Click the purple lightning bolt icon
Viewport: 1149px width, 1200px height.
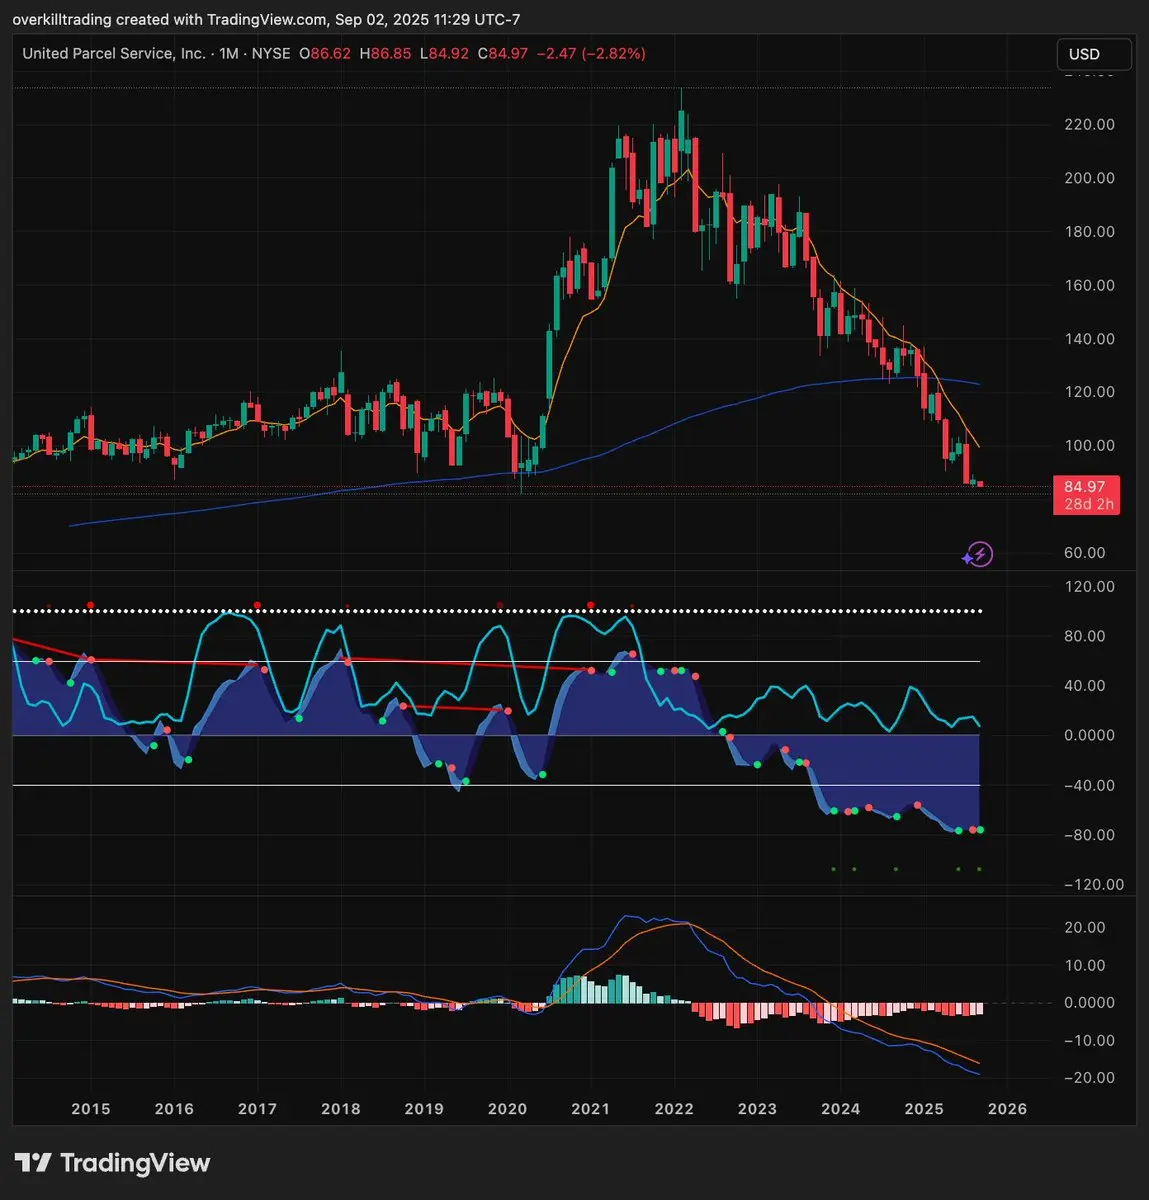978,555
